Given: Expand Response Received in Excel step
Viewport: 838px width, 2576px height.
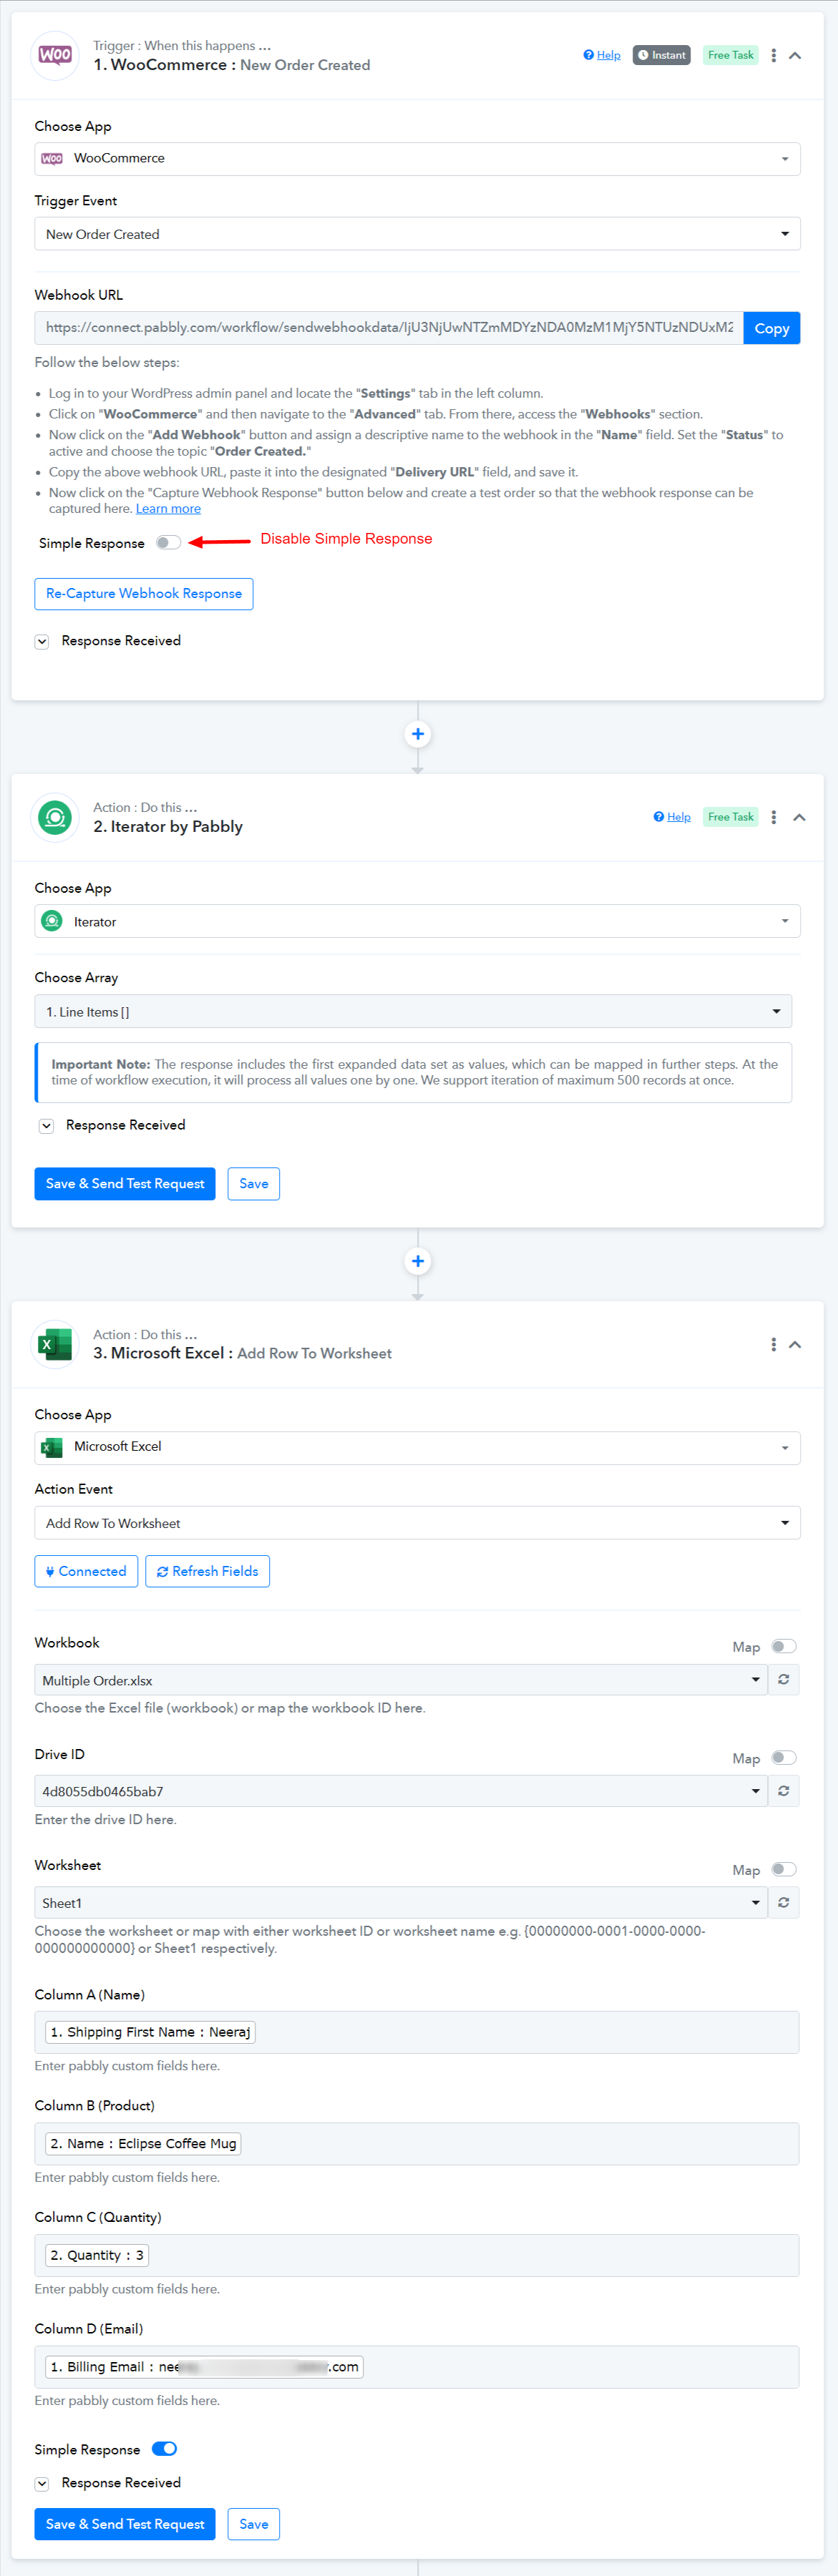Looking at the screenshot, I should (42, 2484).
